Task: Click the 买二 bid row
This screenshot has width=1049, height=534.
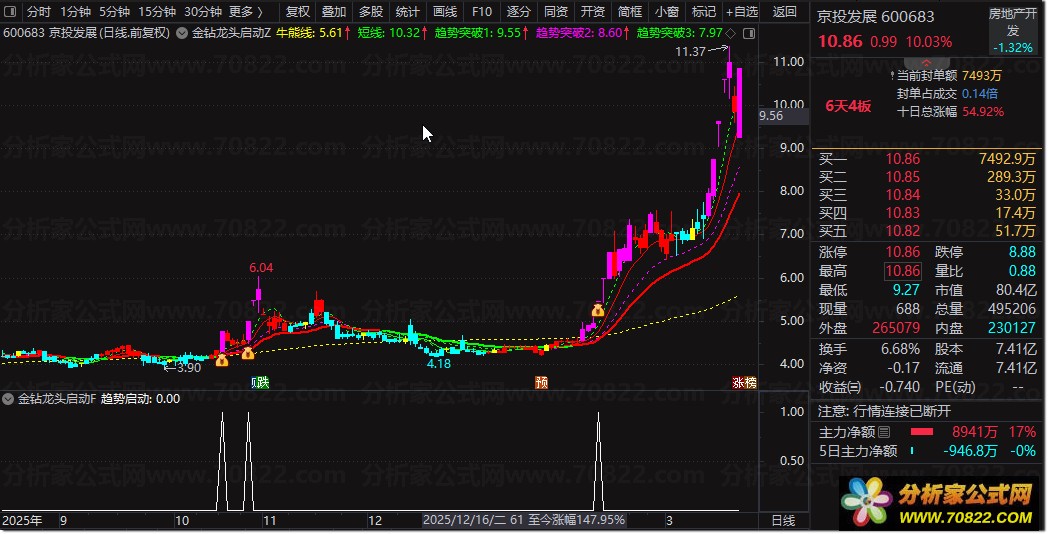Action: (927, 177)
